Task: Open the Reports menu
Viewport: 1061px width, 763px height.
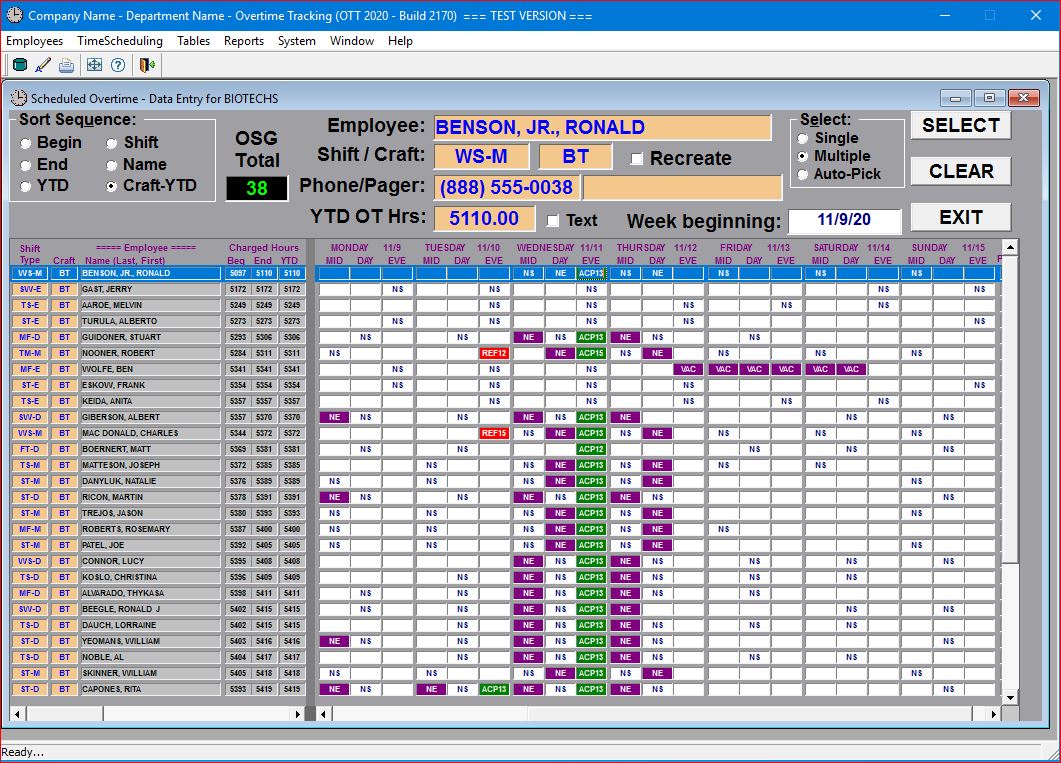Action: 244,41
